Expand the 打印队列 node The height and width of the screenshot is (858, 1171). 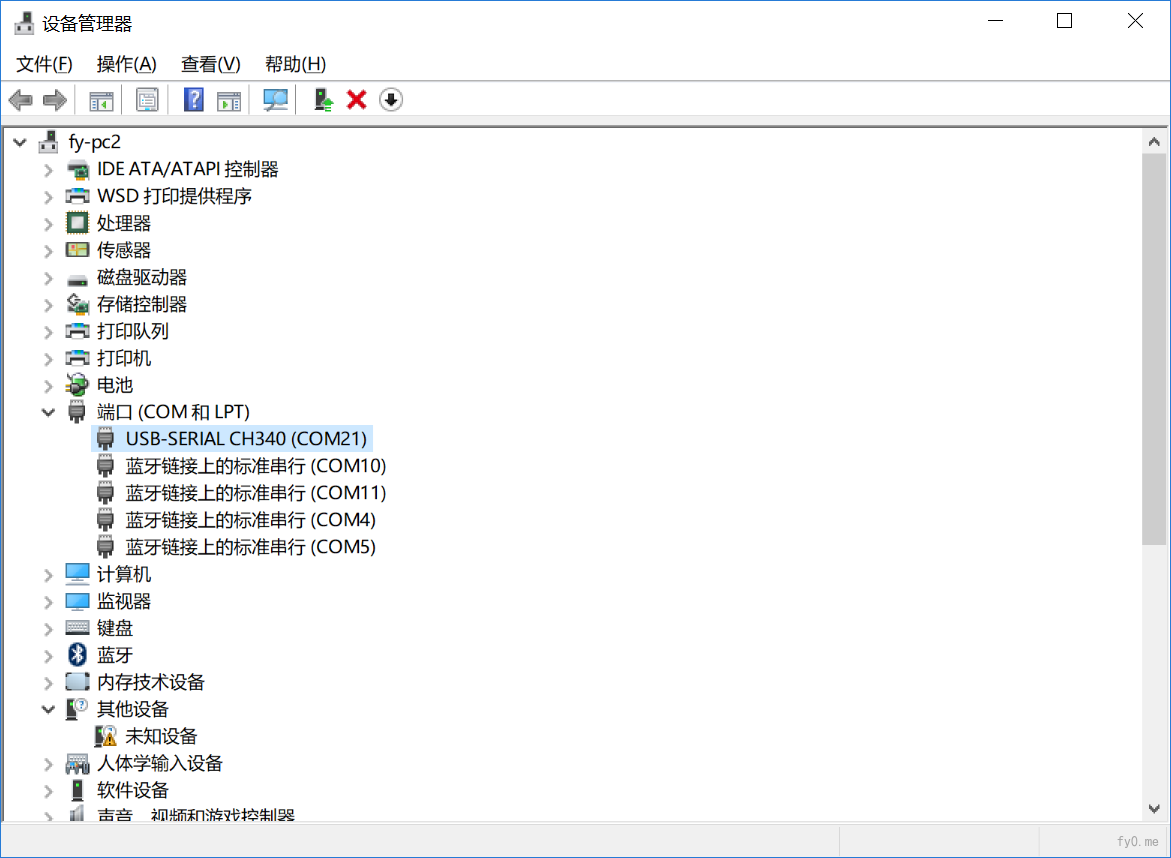[x=49, y=332]
